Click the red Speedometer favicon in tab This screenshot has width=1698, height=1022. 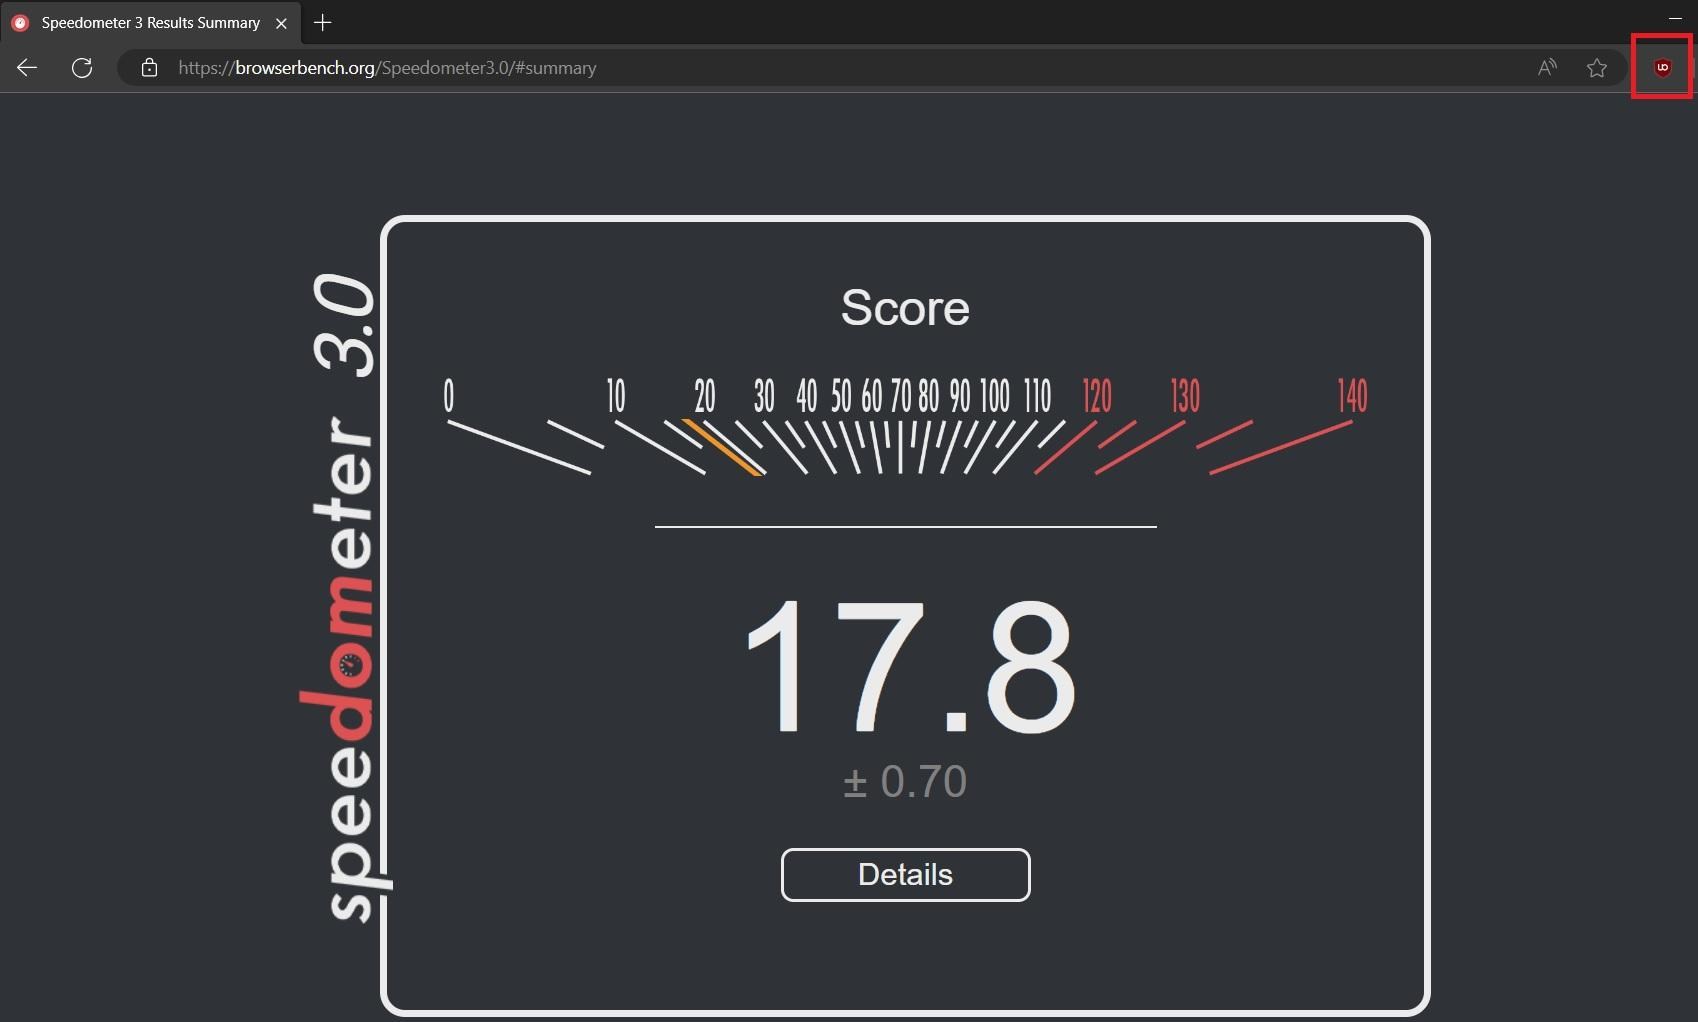click(x=20, y=23)
